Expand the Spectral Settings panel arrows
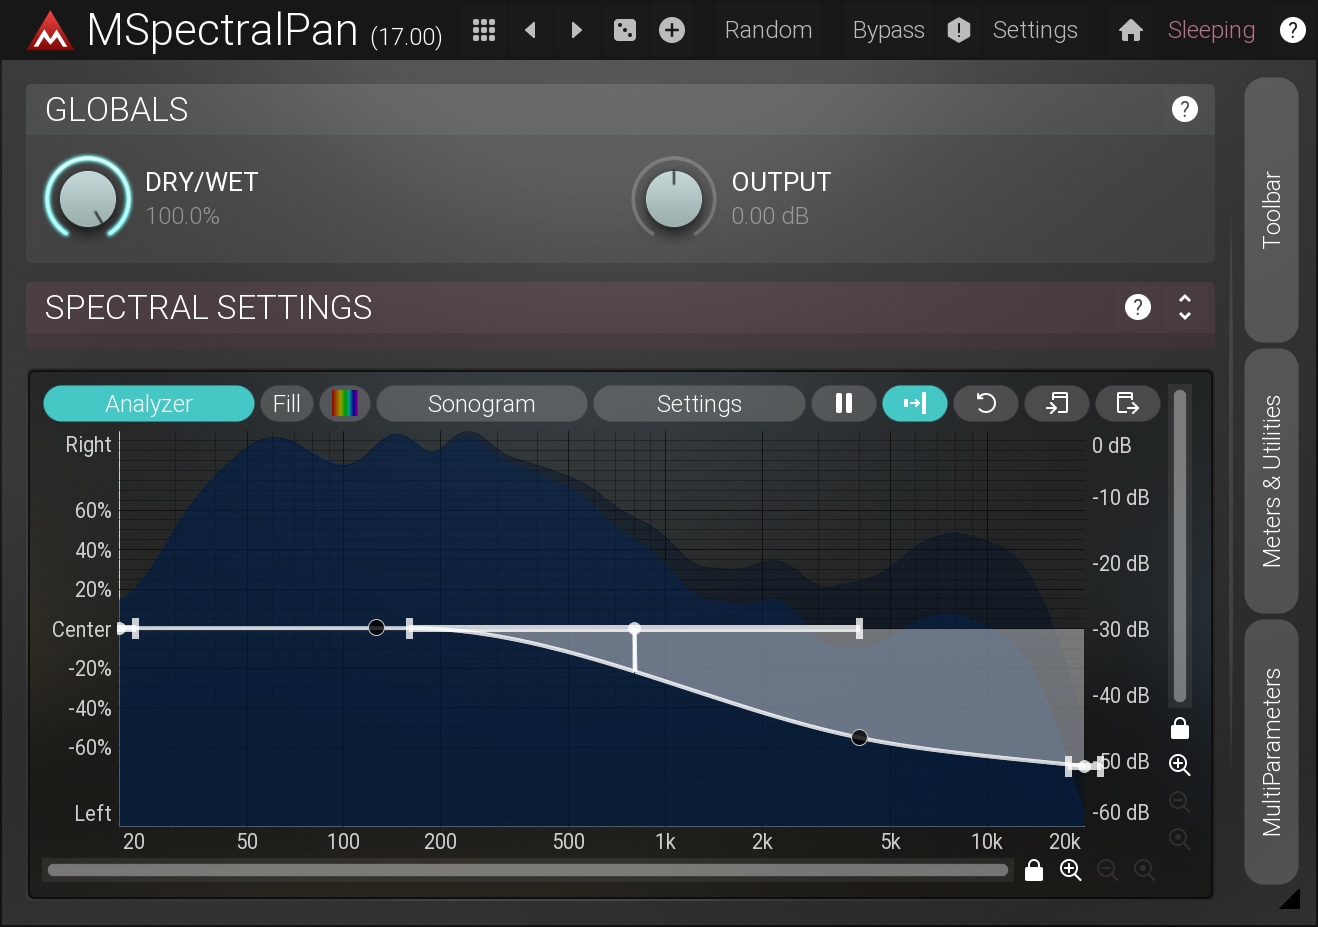The image size is (1318, 927). click(x=1185, y=307)
